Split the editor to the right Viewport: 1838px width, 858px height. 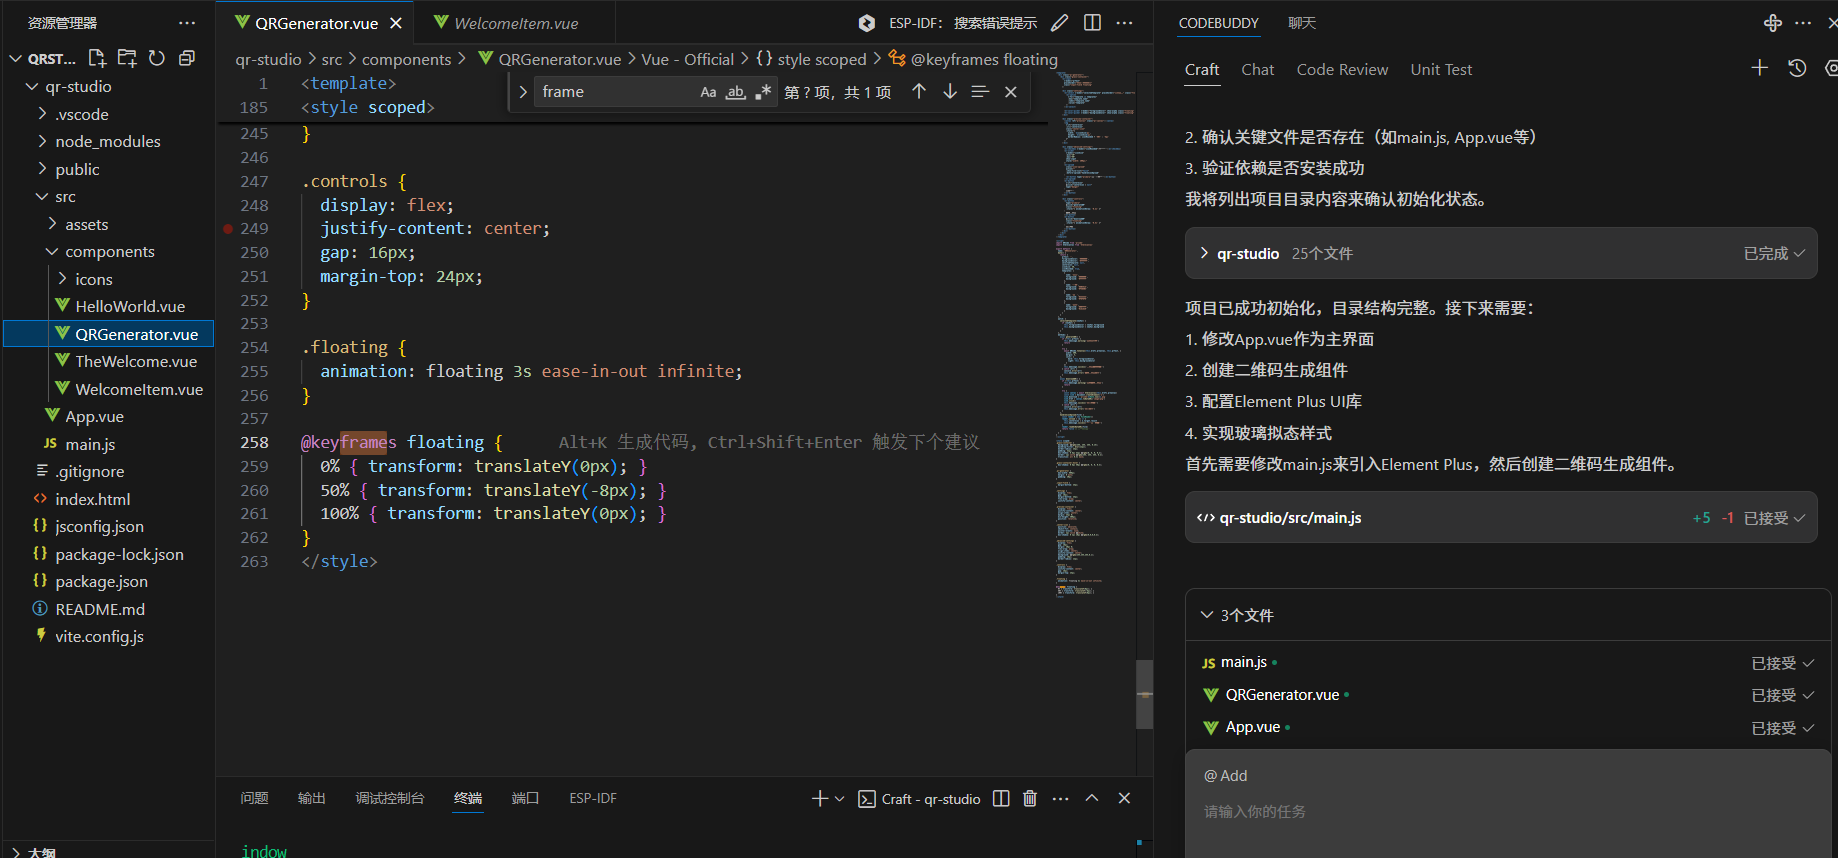point(1092,23)
